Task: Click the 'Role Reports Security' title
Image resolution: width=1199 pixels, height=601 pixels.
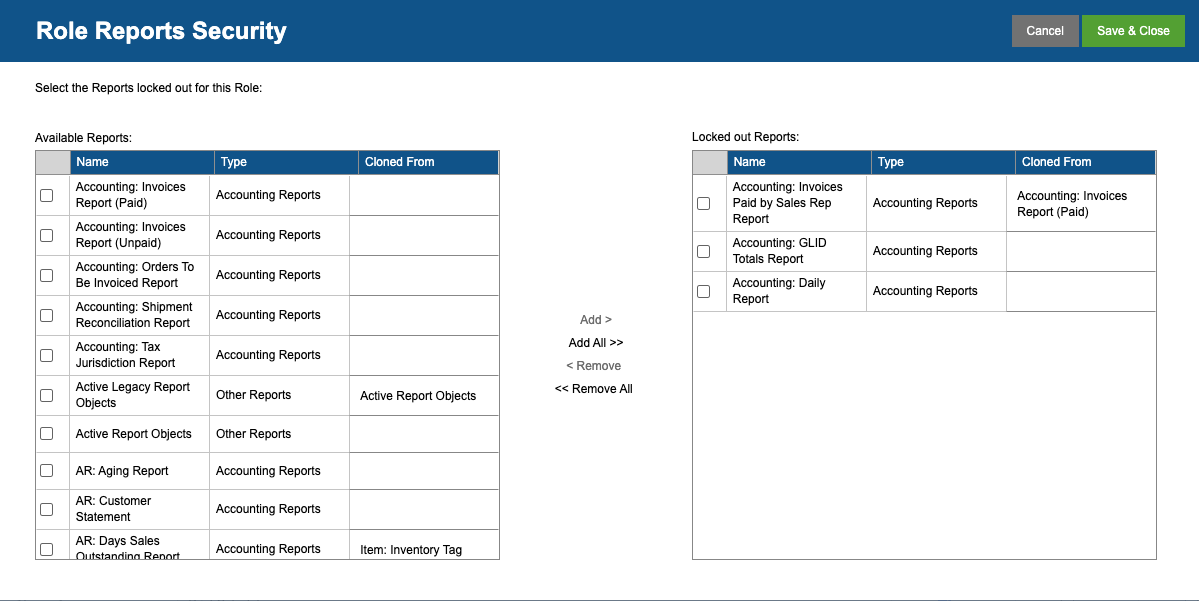Action: 161,31
